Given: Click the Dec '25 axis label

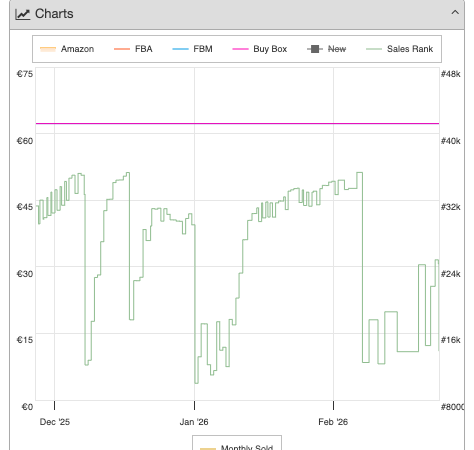Looking at the screenshot, I should click(x=55, y=422).
